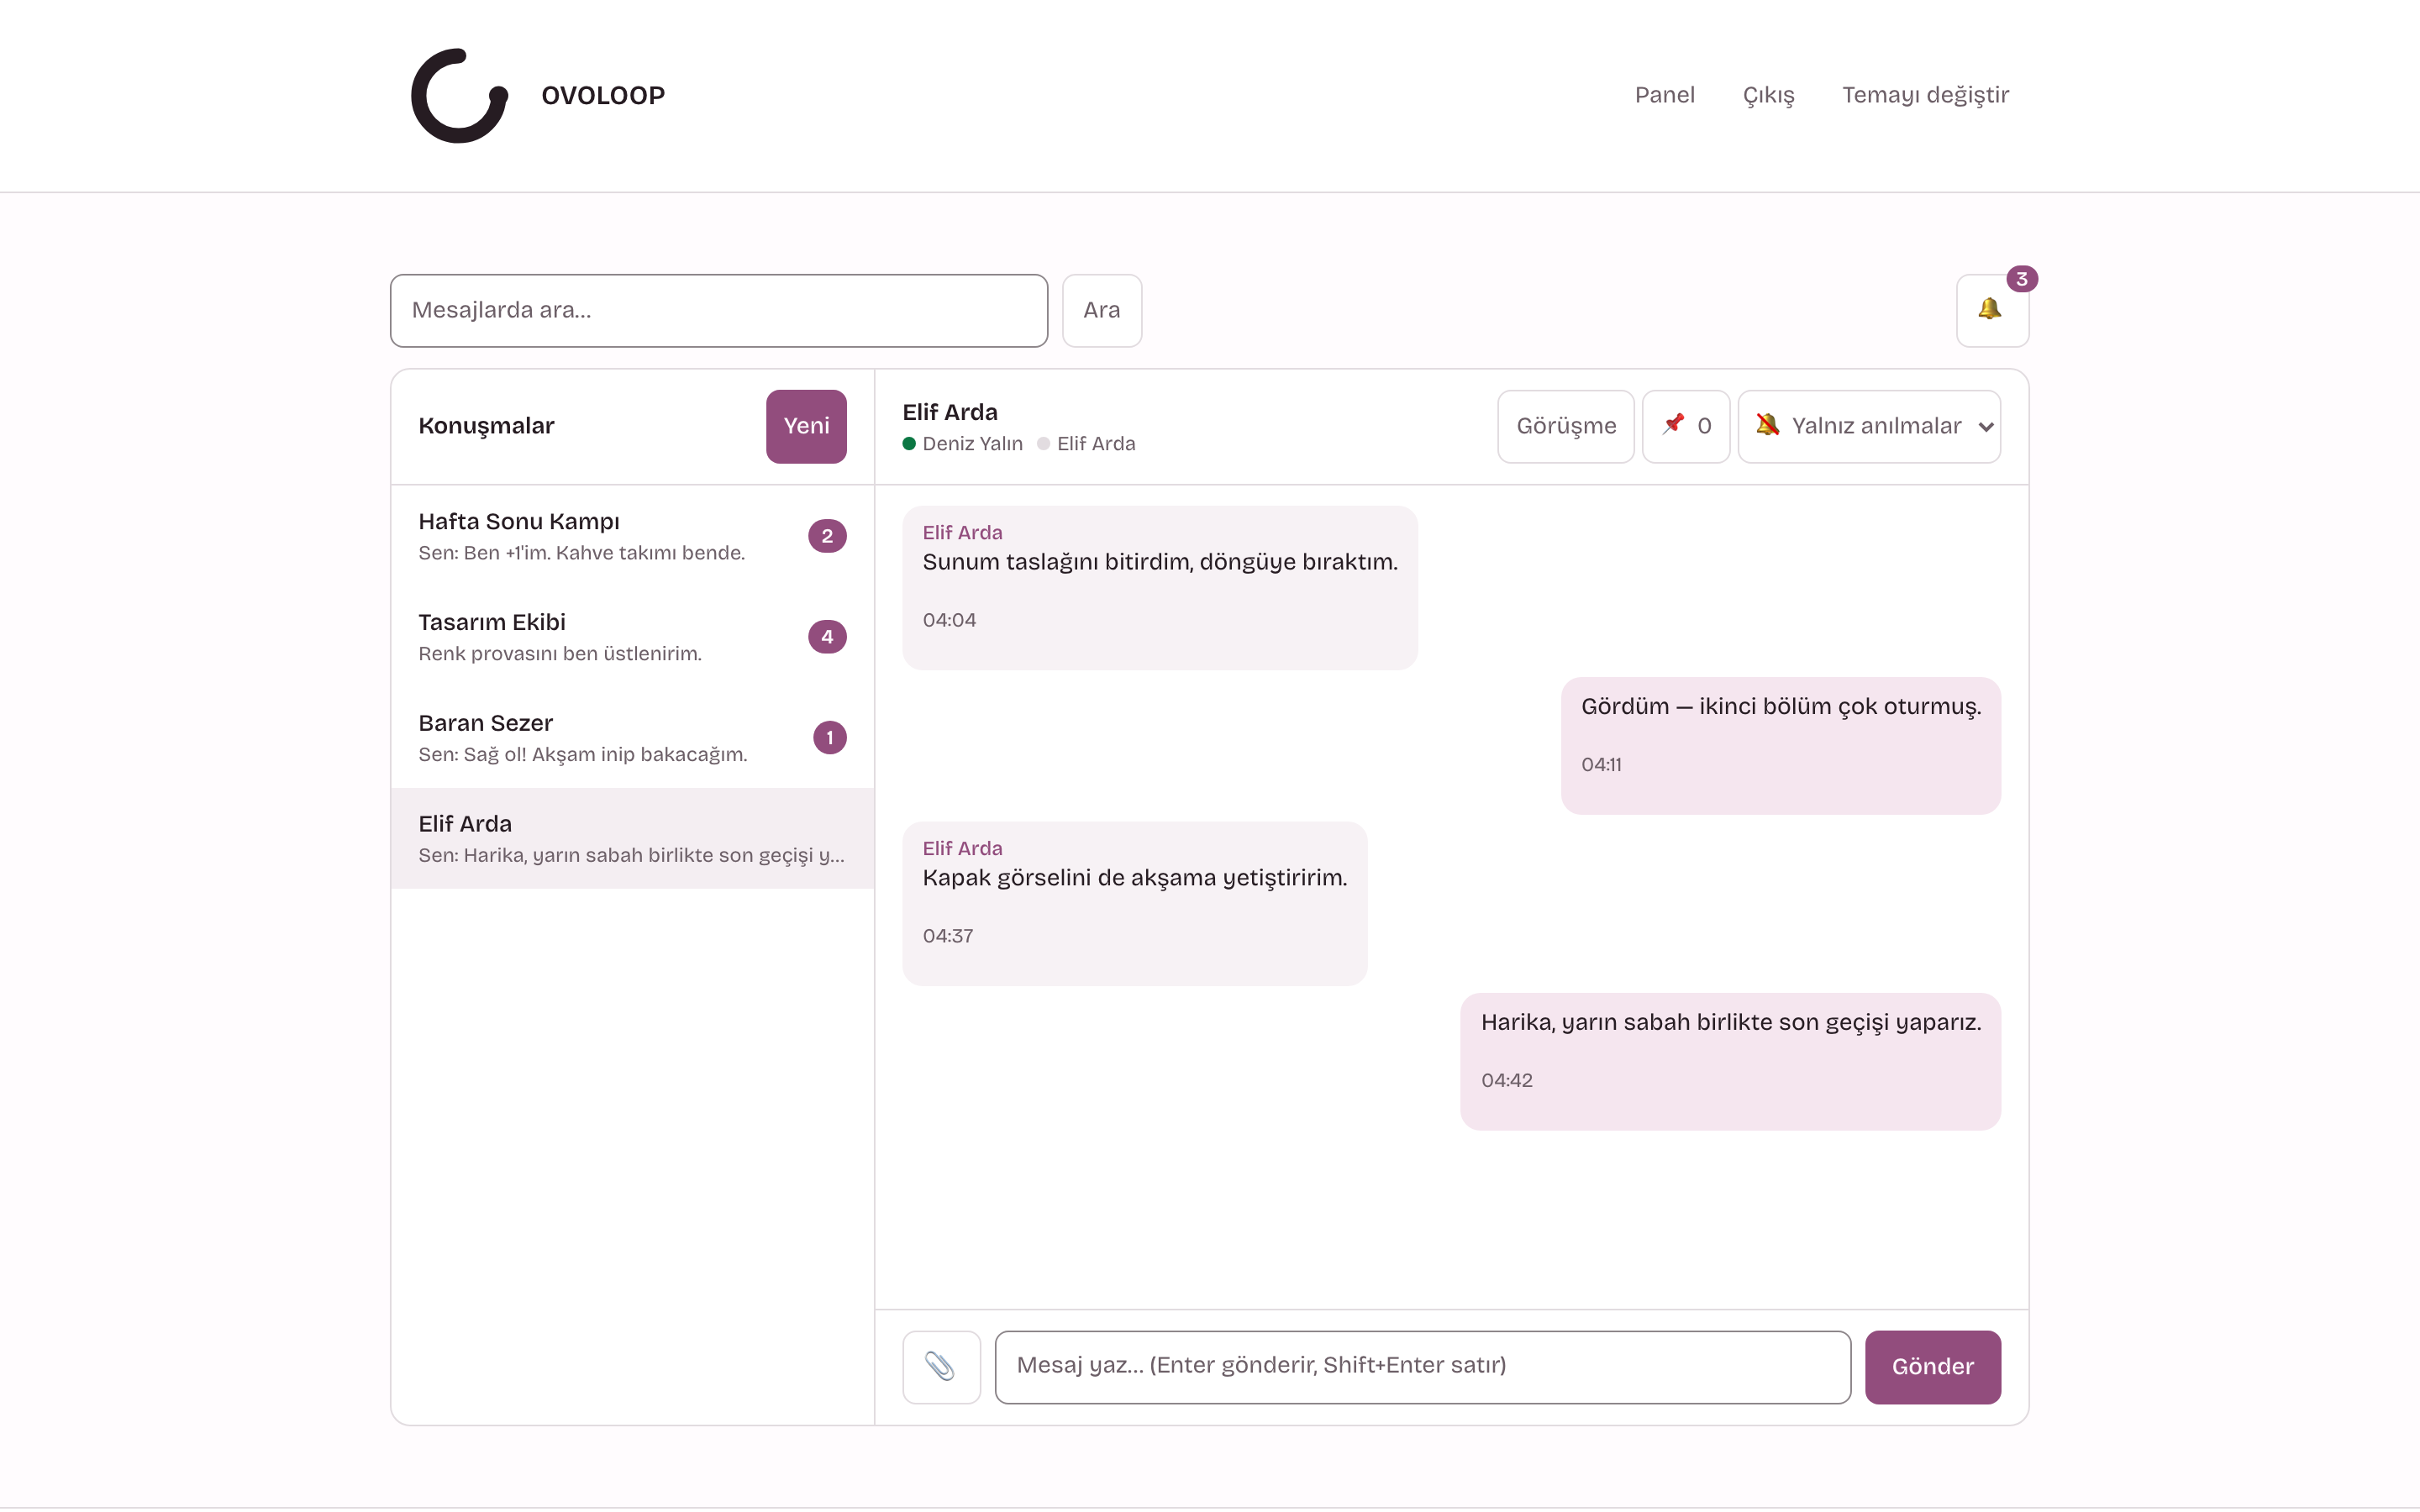Click the Deniz Yalın participant in header
This screenshot has height=1512, width=2420.
tap(962, 443)
